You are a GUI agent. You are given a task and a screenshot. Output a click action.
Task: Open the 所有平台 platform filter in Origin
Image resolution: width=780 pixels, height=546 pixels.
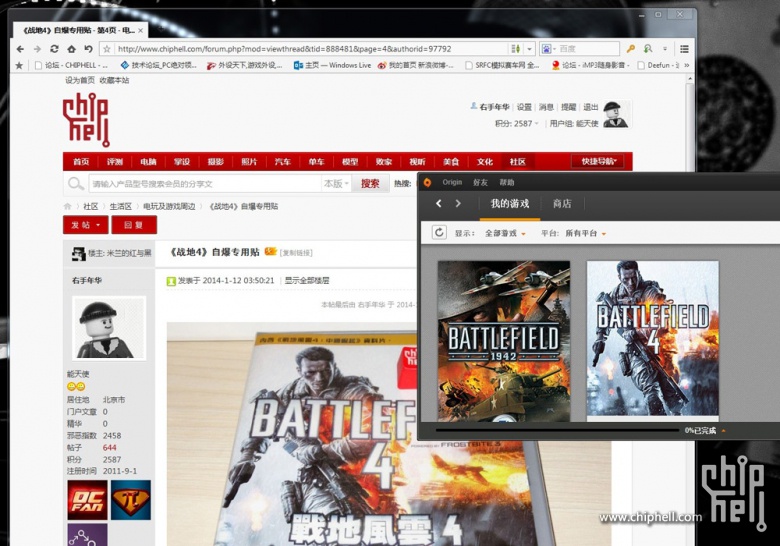coord(585,233)
